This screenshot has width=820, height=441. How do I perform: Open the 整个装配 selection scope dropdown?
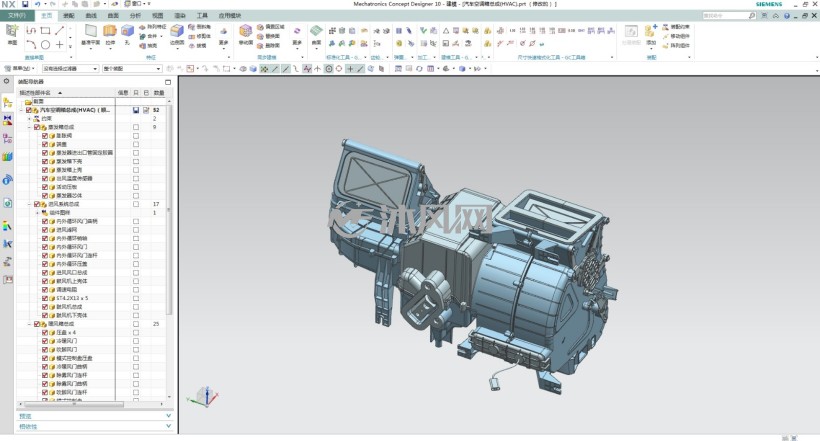point(132,69)
